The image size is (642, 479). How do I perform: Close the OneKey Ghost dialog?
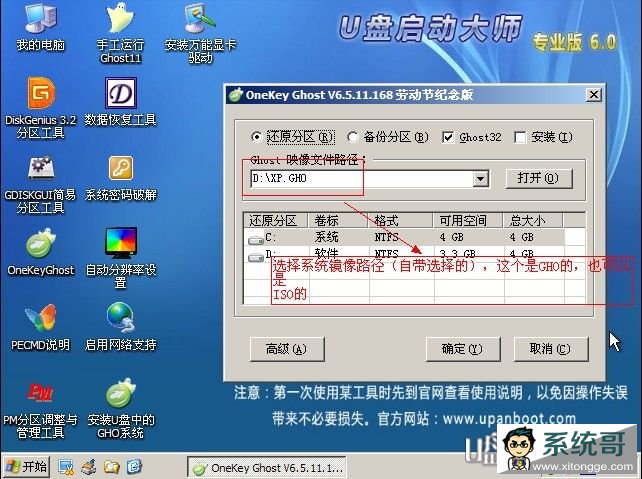coord(593,95)
